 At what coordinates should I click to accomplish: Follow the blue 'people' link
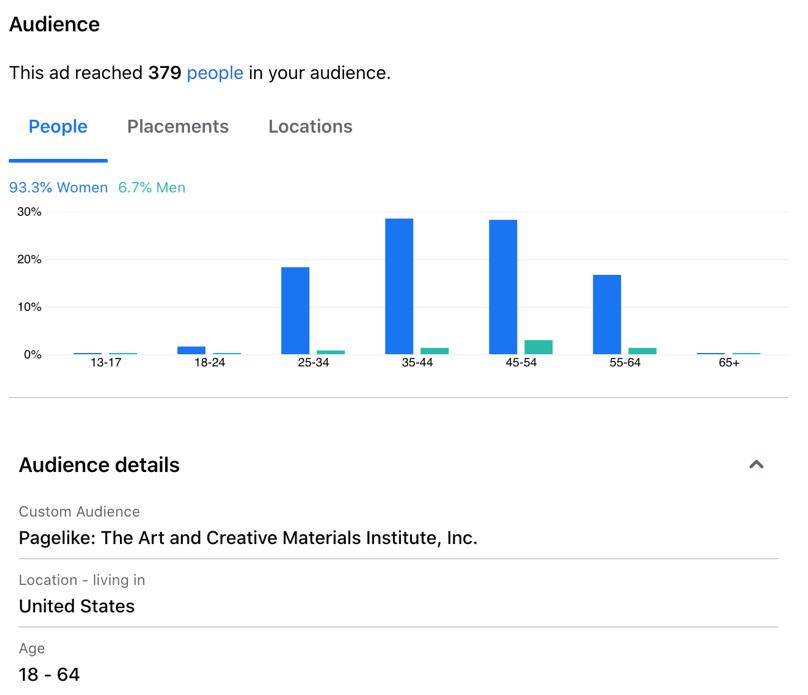coord(215,73)
